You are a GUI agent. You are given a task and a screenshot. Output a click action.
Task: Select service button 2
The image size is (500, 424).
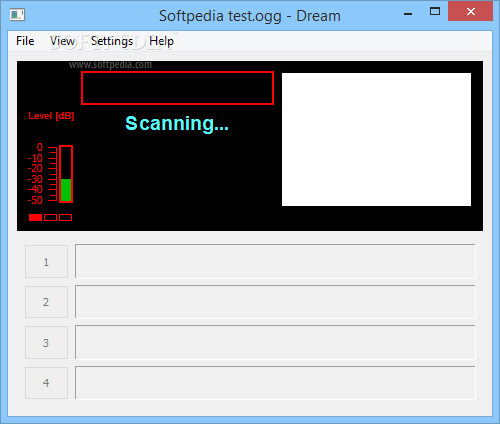tap(46, 302)
